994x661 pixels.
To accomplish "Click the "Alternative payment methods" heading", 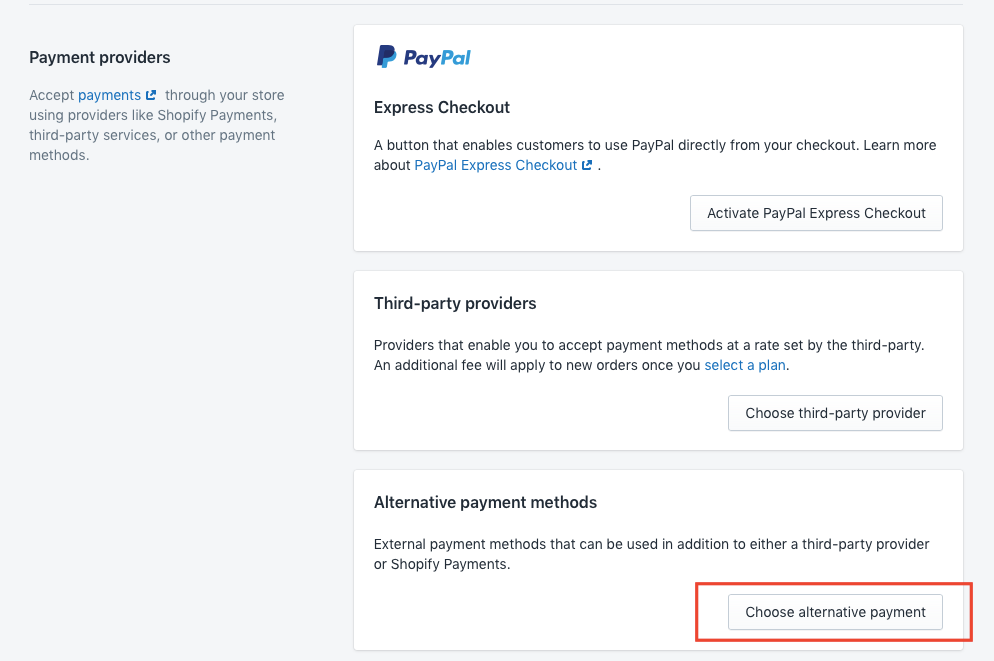I will coord(486,503).
